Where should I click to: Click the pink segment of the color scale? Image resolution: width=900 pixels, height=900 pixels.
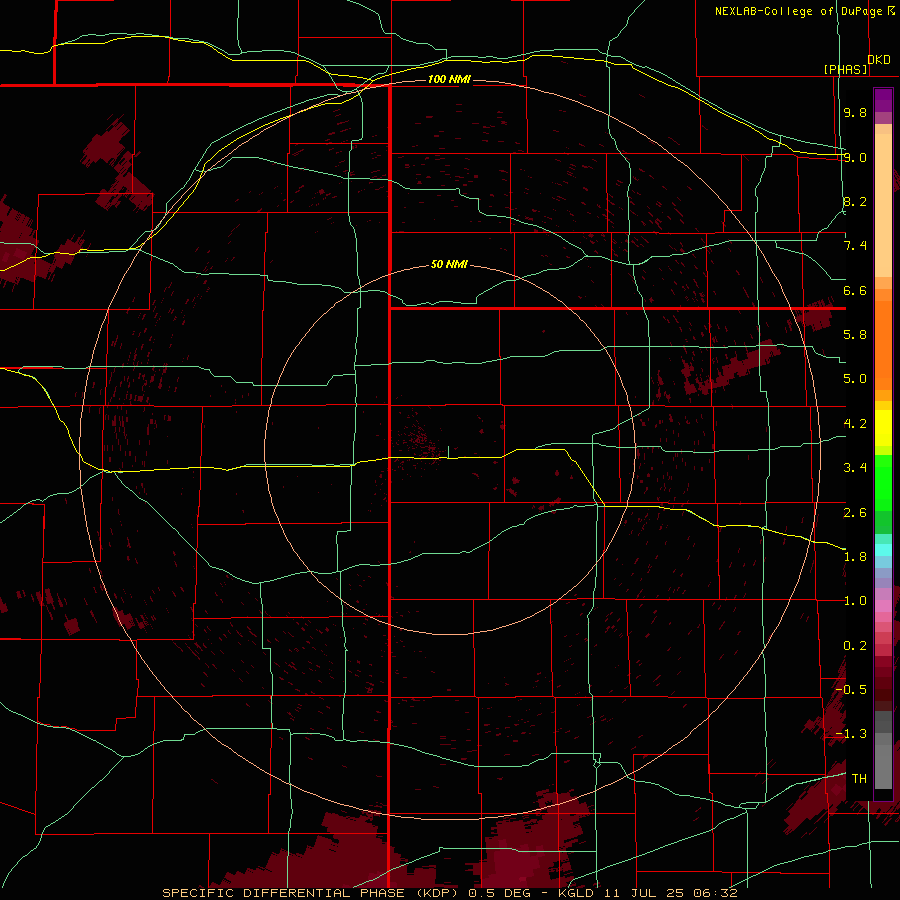tap(883, 606)
